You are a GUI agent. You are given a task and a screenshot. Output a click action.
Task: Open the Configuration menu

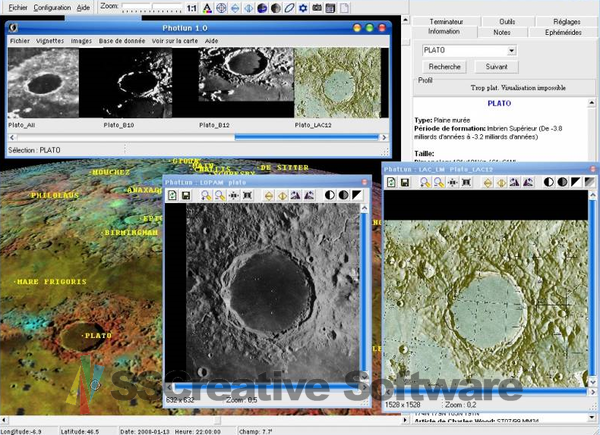(51, 7)
